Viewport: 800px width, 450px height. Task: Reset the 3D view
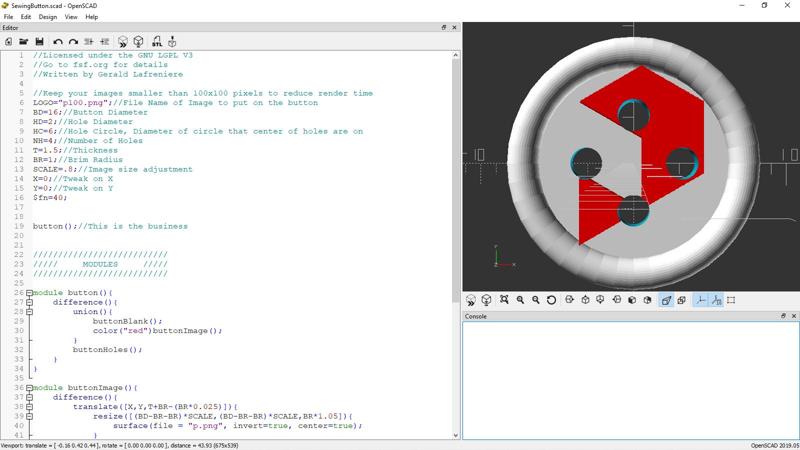[551, 300]
